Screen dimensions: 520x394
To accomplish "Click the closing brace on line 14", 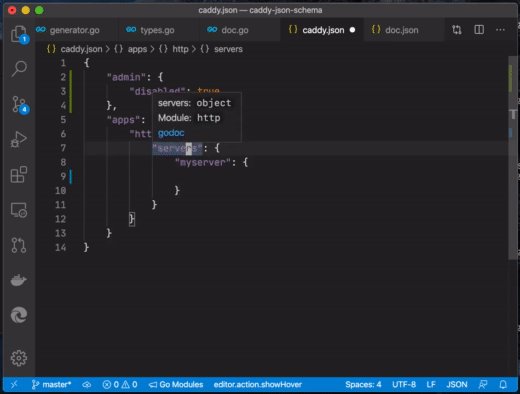I will tap(86, 247).
